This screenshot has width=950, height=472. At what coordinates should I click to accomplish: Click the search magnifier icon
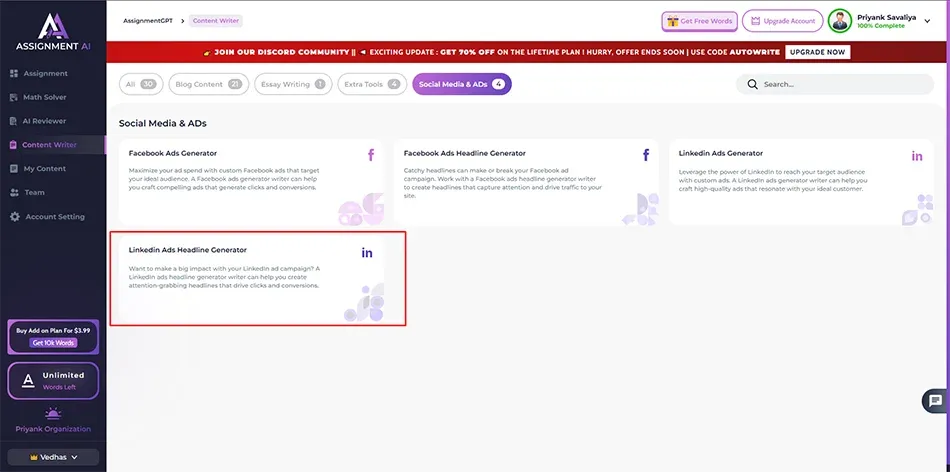pyautogui.click(x=752, y=85)
